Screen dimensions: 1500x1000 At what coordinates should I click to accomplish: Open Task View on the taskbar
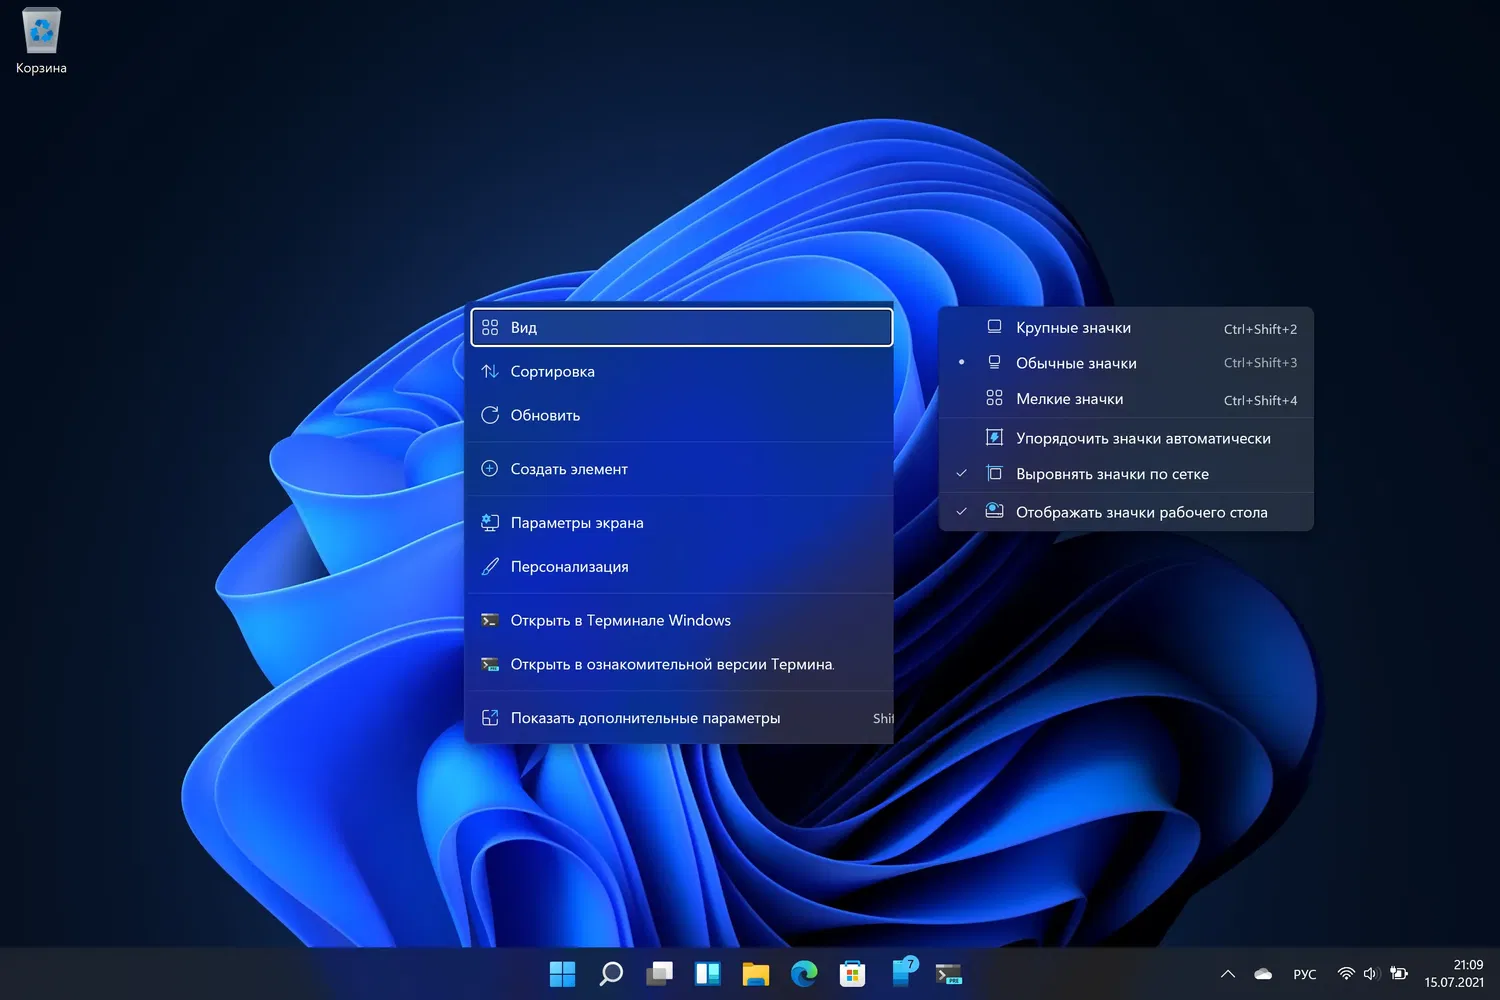click(x=659, y=974)
